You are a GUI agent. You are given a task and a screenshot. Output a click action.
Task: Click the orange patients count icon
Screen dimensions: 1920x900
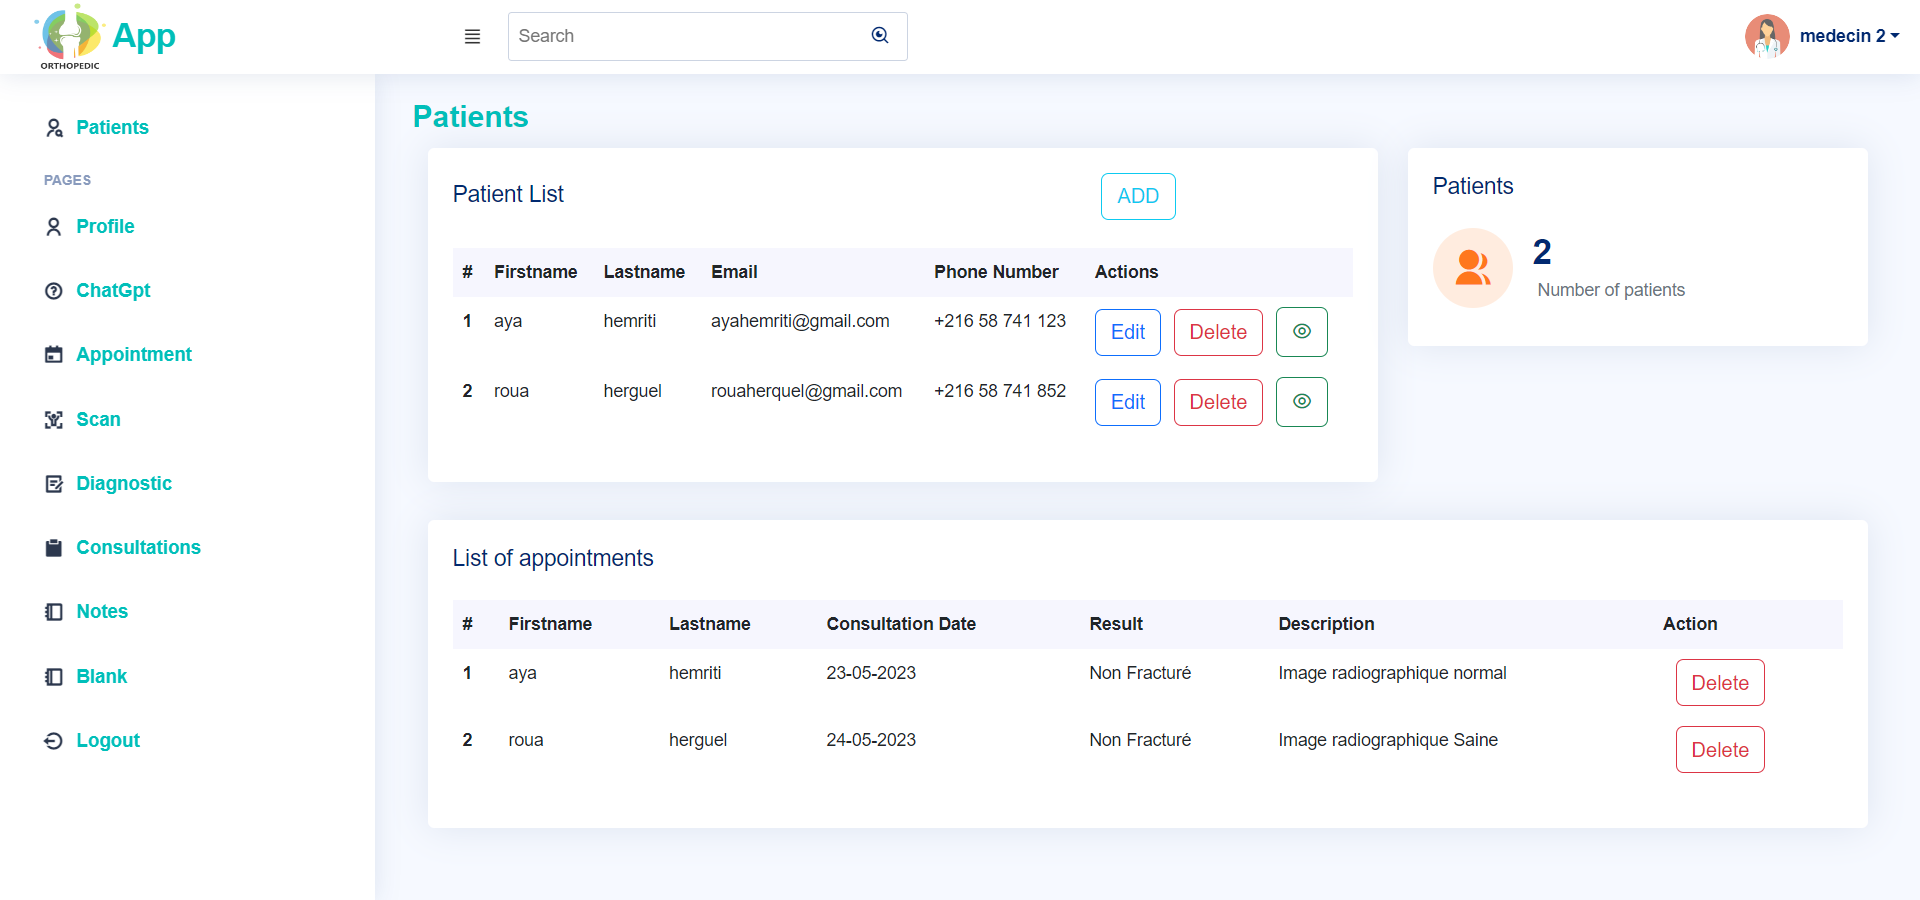(1473, 268)
